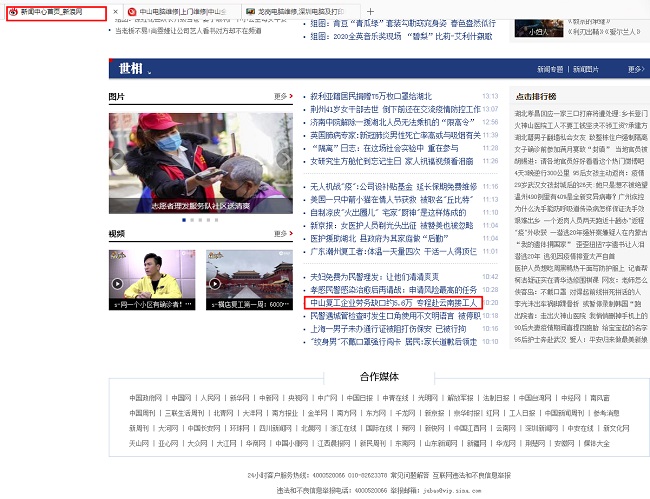Click the caption 志愿者理发服务队社区送清爽
The height and width of the screenshot is (499, 650).
coord(201,206)
